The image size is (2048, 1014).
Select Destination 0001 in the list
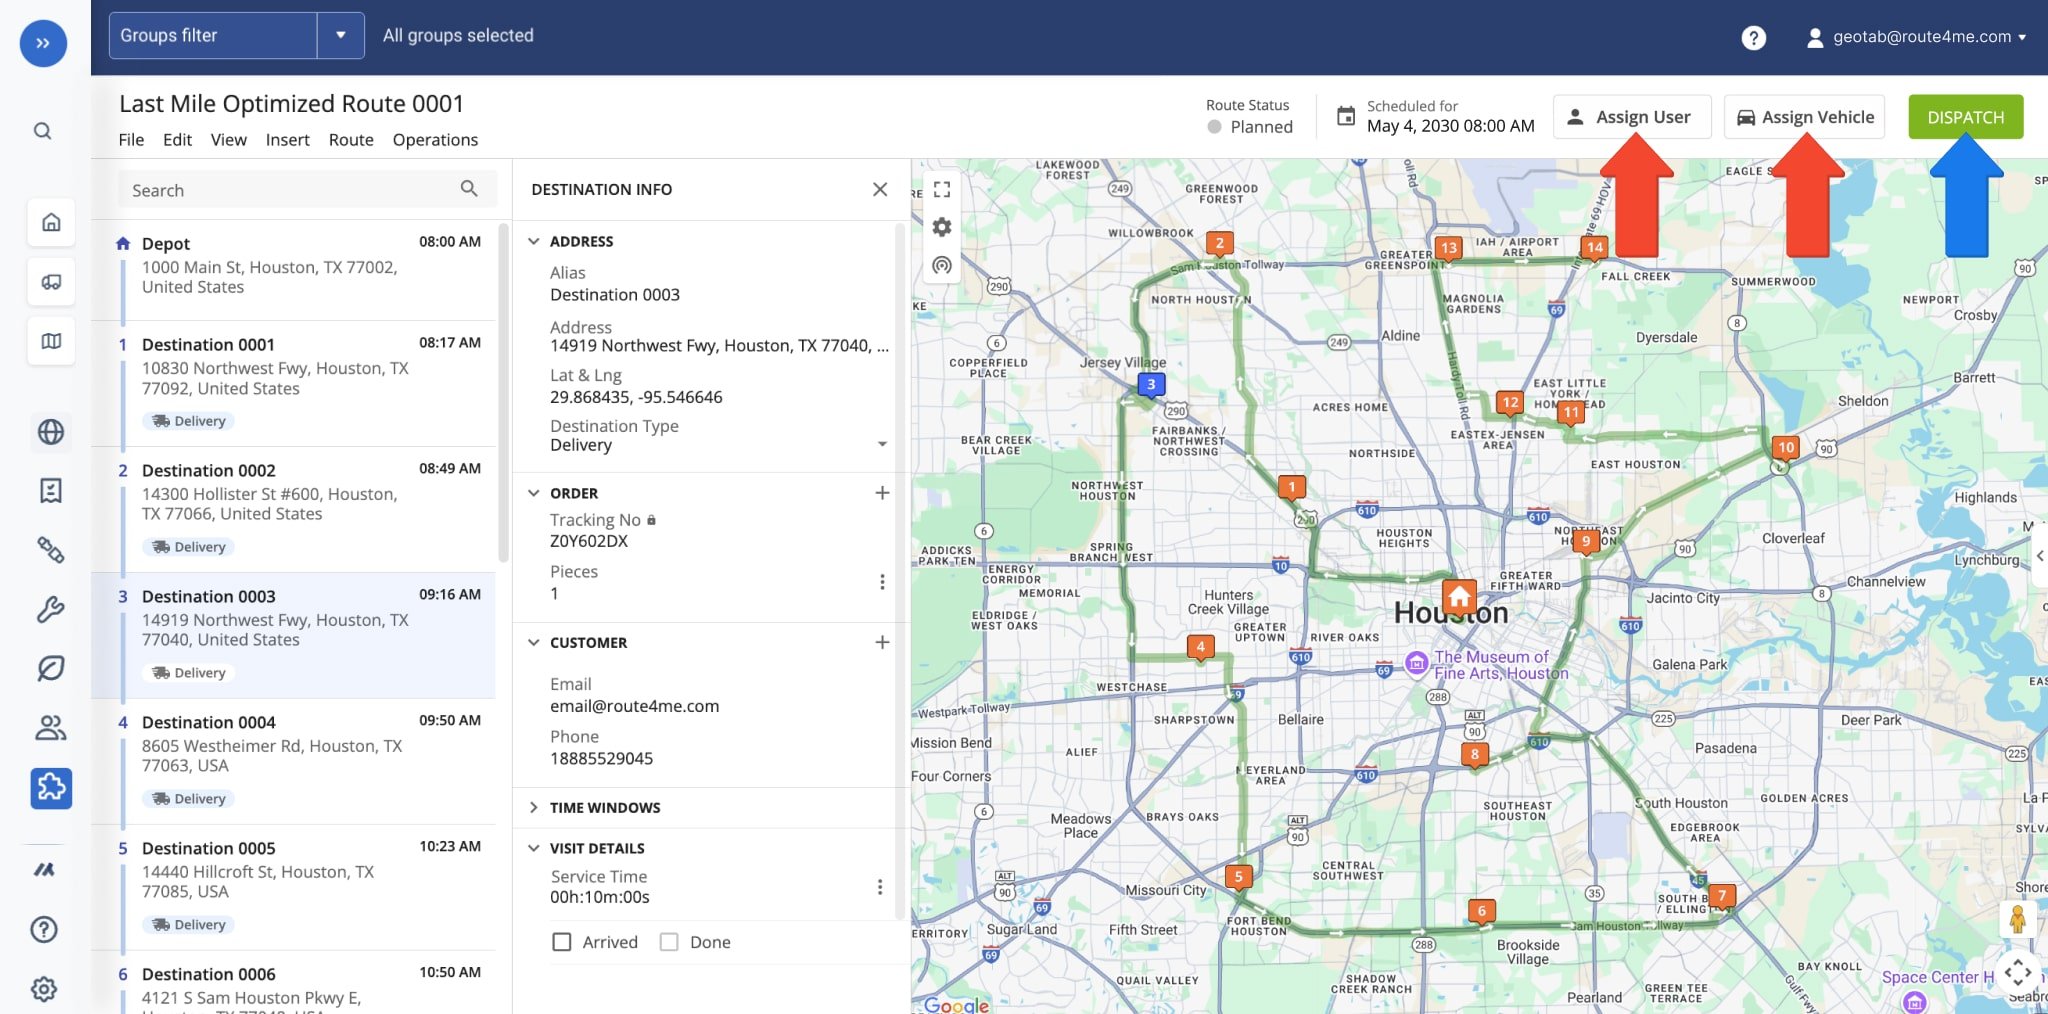(294, 384)
